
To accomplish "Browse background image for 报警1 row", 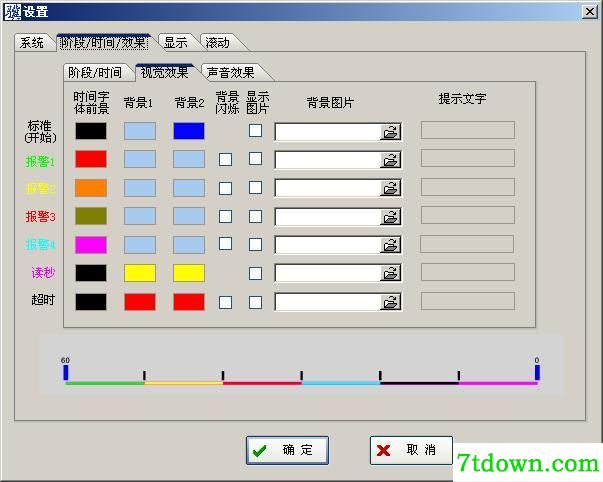I will [x=390, y=160].
